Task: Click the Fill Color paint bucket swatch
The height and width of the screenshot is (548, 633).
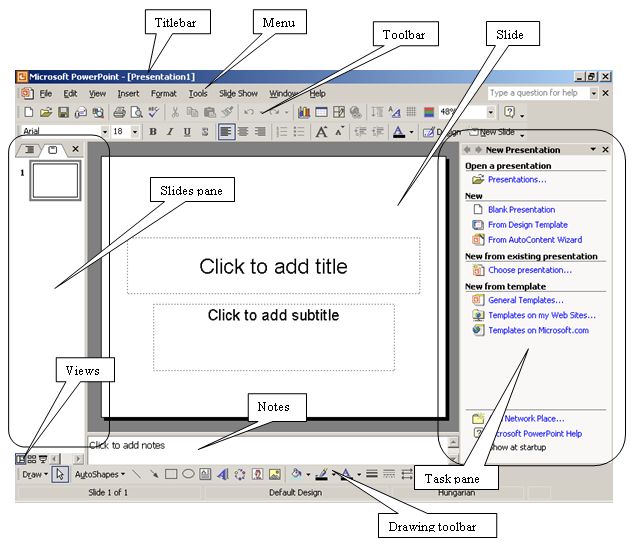Action: pyautogui.click(x=297, y=474)
